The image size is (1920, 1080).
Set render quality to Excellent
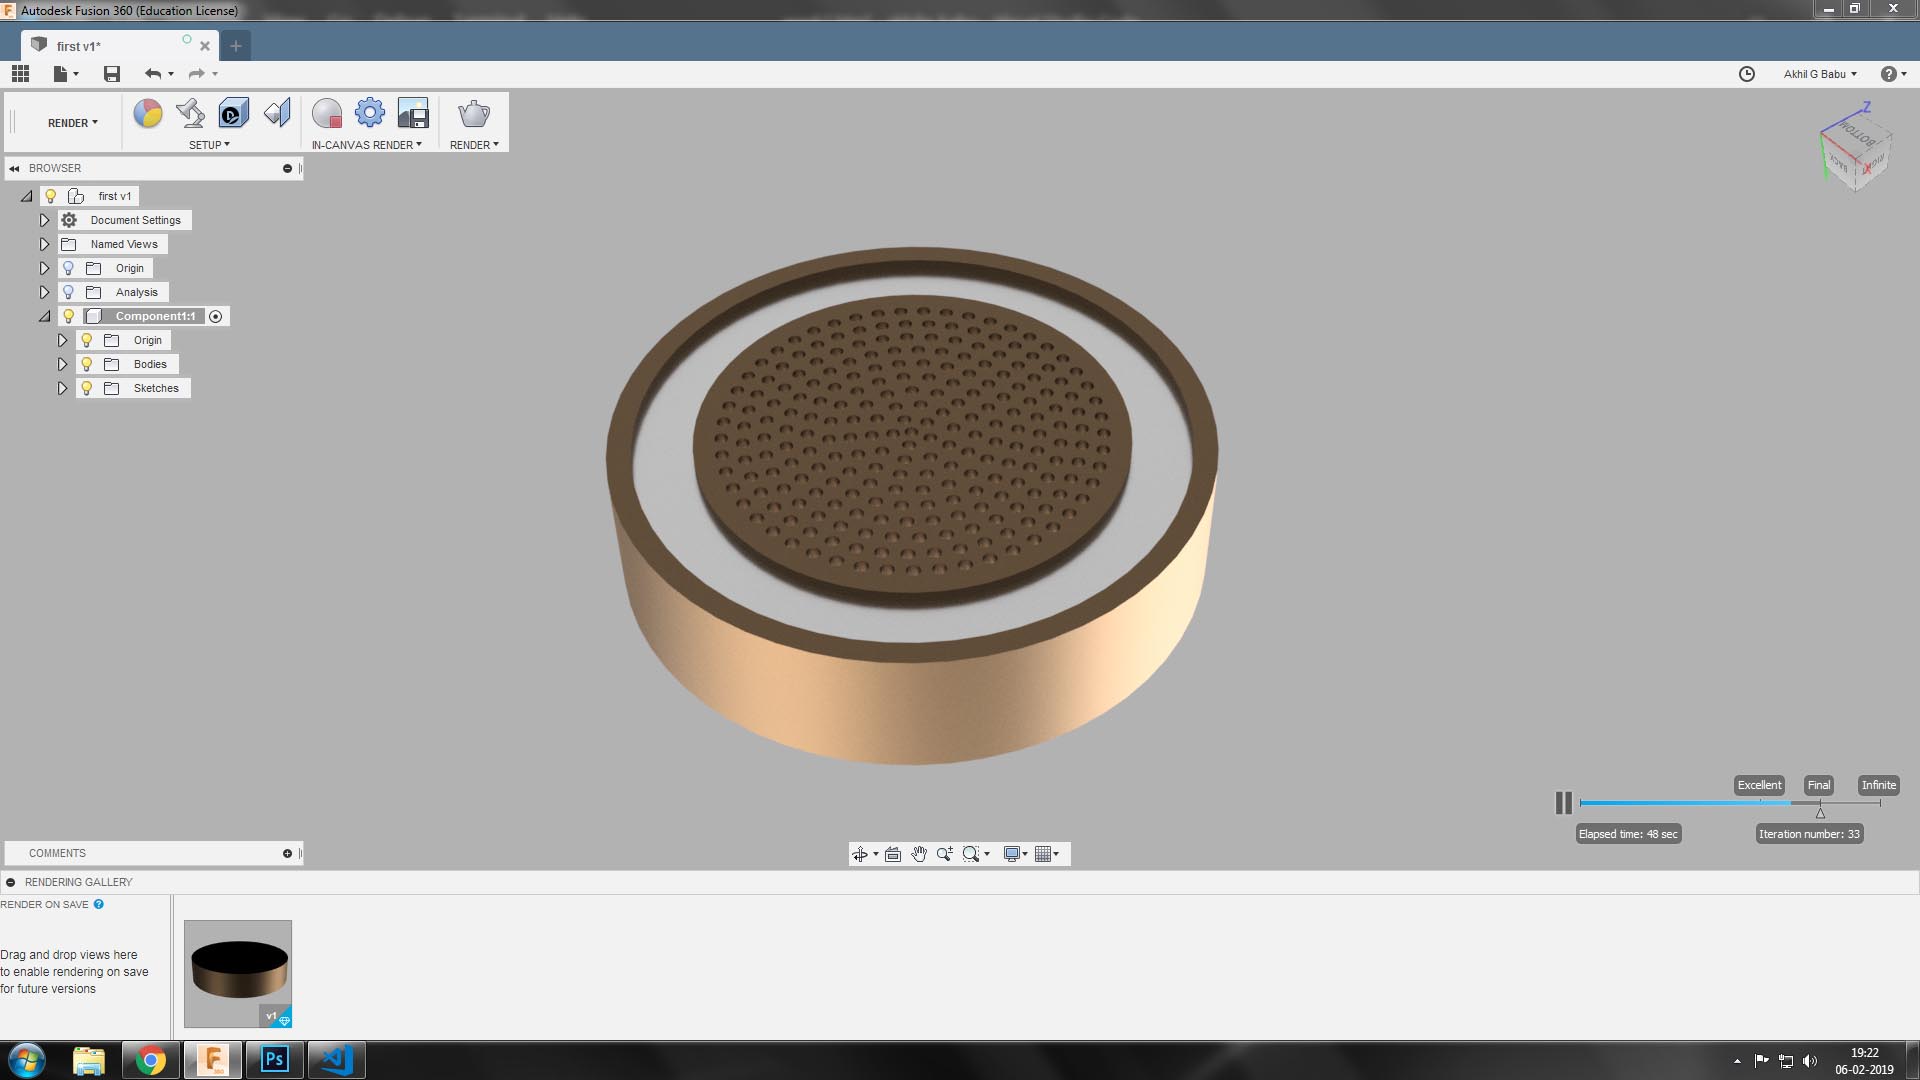point(1759,785)
